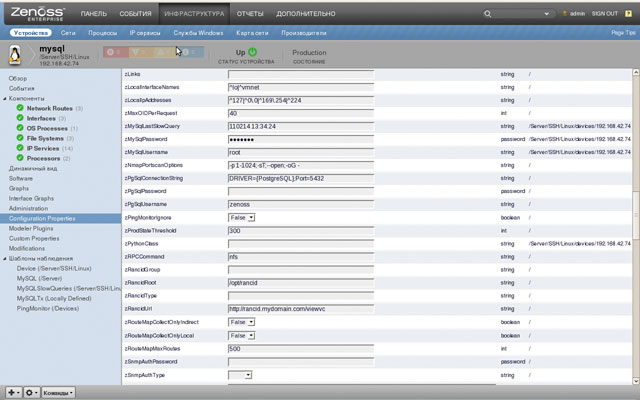
Task: Open MySQL (/Server) monitoring template
Action: 39,278
